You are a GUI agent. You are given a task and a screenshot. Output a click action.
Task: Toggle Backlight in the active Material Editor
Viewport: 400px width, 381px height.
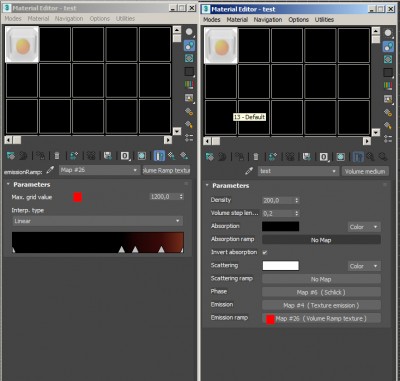389,46
